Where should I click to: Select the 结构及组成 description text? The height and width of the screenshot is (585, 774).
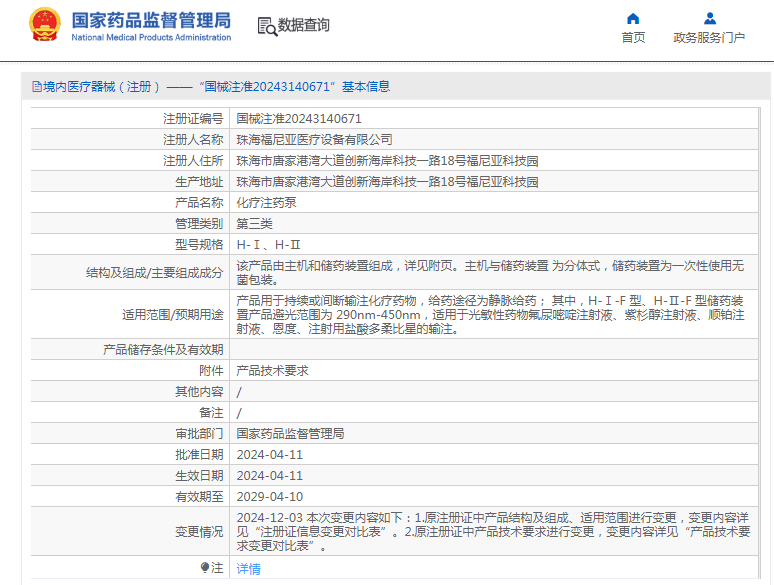[x=490, y=273]
